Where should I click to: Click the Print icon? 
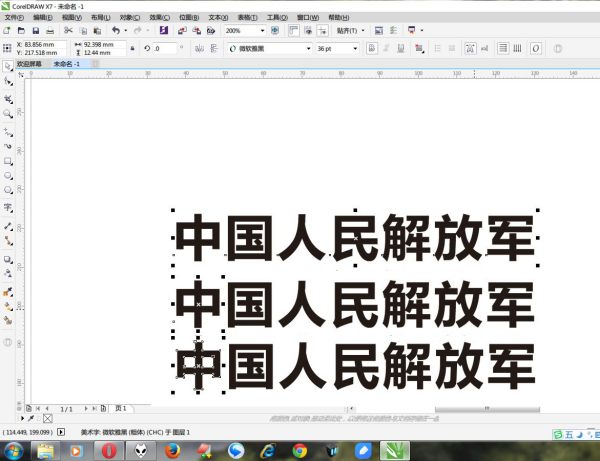point(50,30)
